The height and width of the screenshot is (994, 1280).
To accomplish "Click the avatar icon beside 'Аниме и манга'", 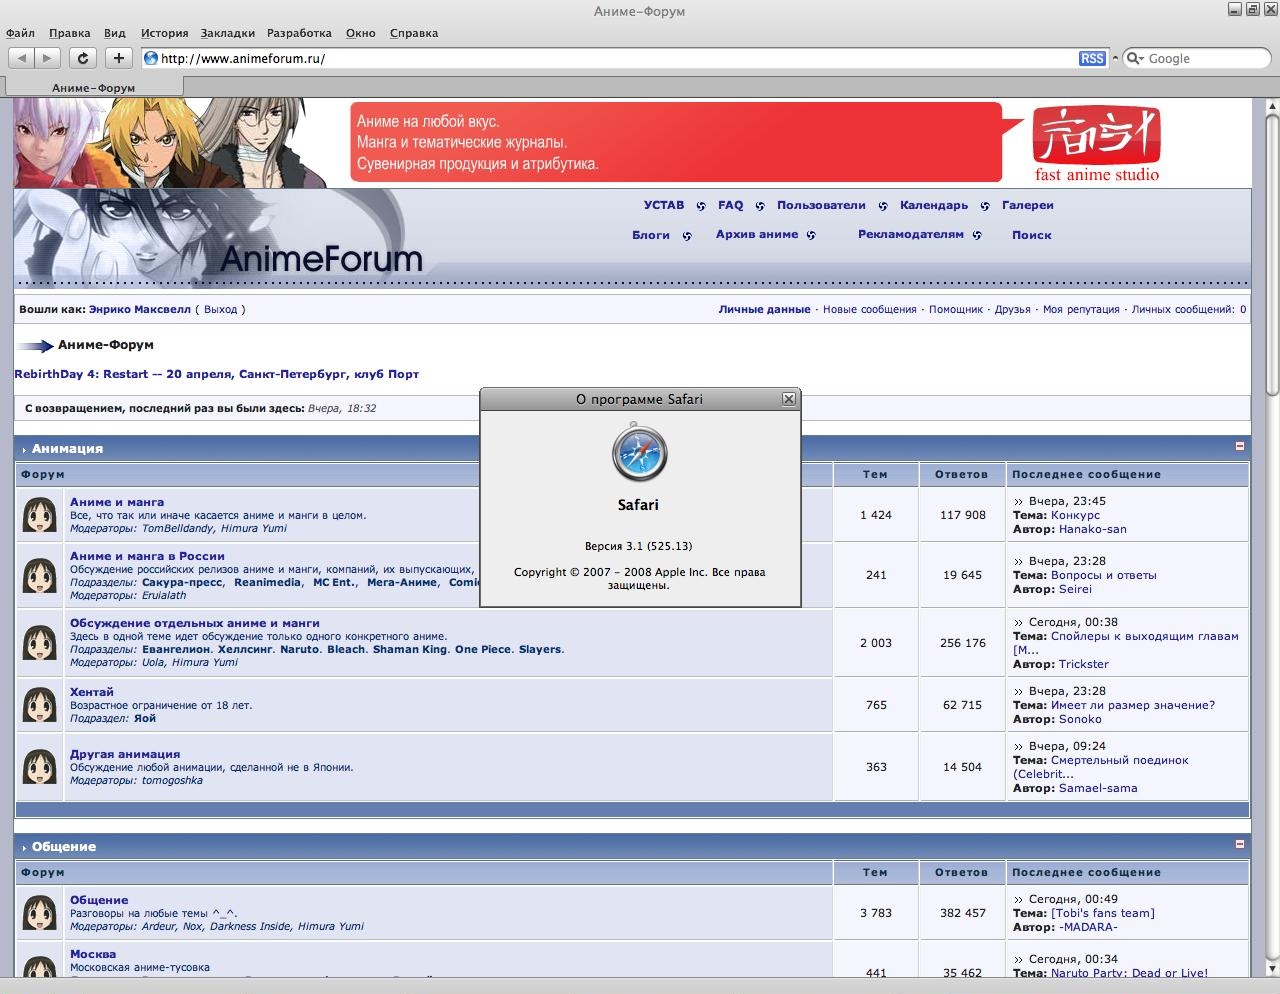I will click(40, 516).
